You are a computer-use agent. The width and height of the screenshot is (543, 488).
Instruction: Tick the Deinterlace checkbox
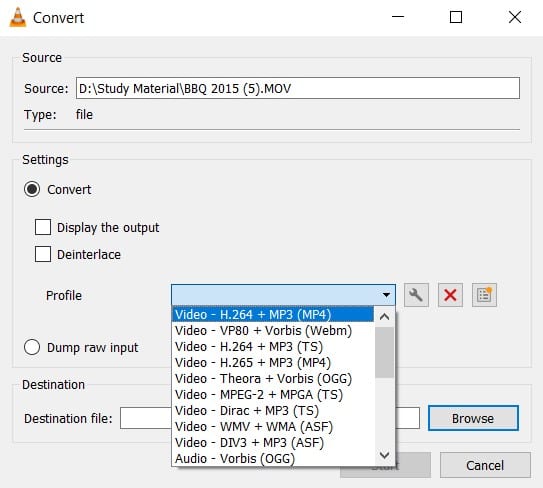pos(43,254)
